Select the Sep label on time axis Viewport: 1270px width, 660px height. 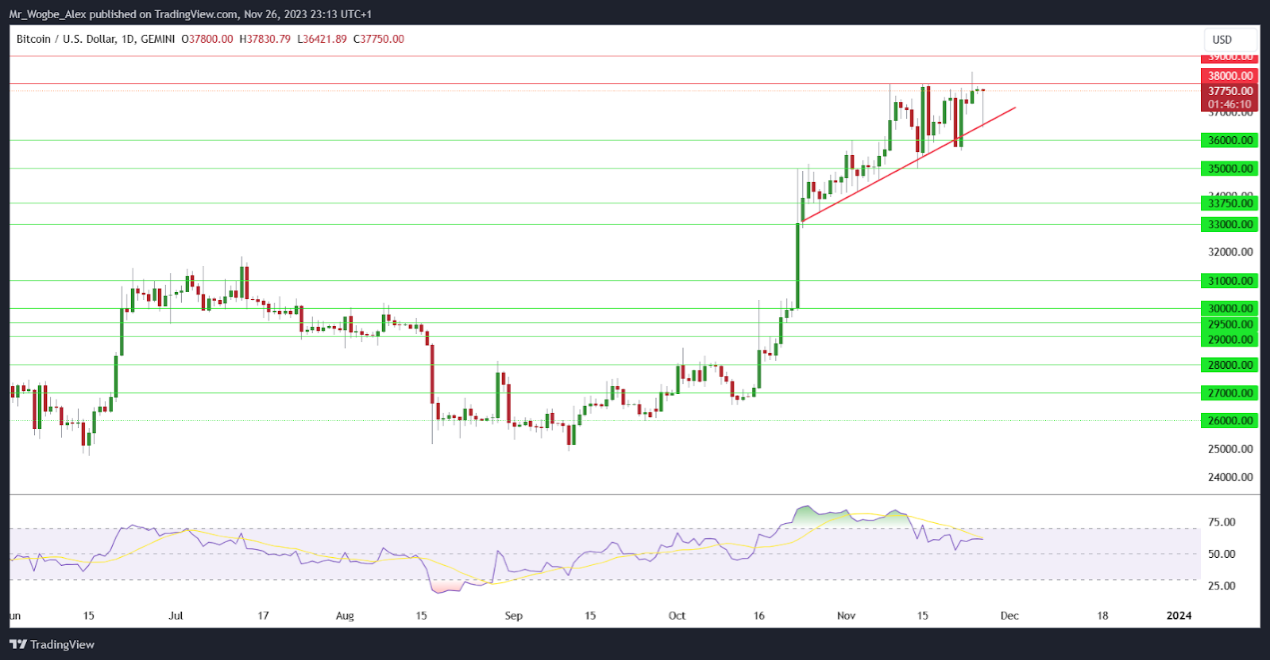point(512,617)
